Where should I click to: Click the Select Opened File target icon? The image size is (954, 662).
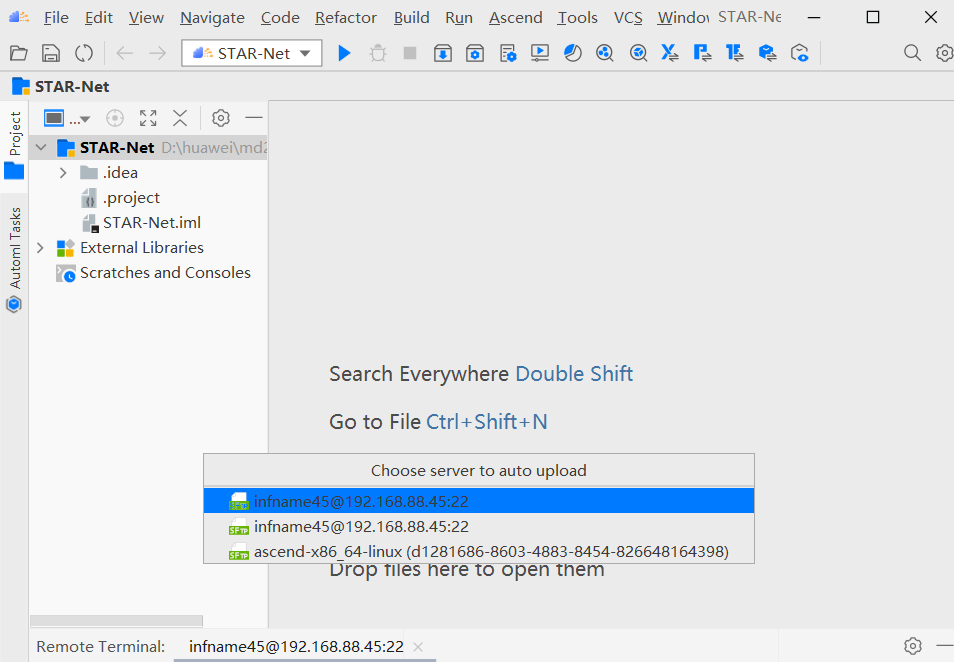tap(115, 118)
